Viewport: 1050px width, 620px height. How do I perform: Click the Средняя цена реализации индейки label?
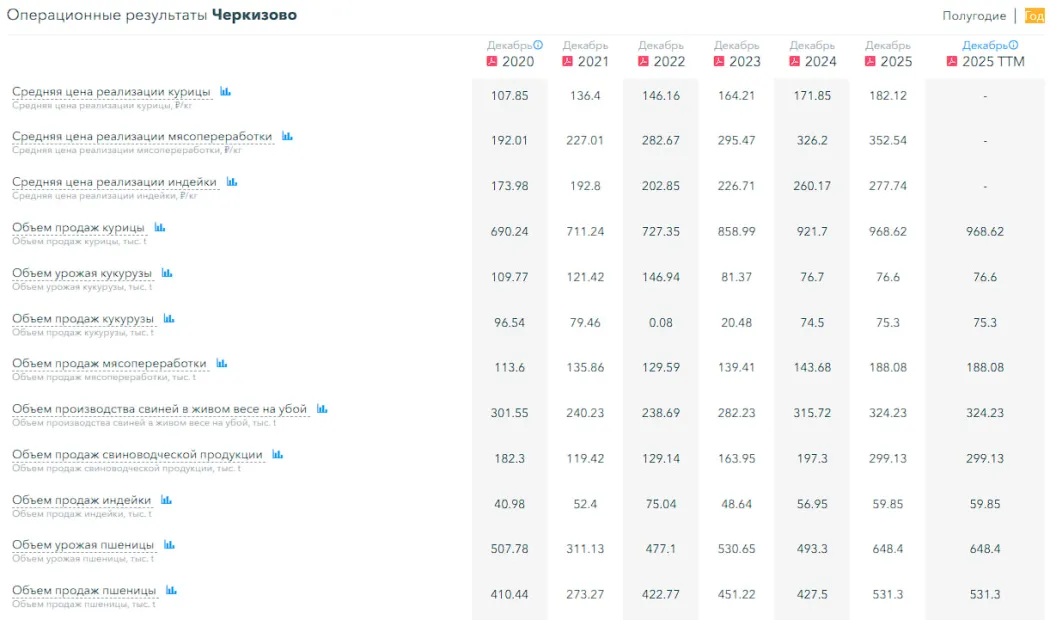click(115, 182)
